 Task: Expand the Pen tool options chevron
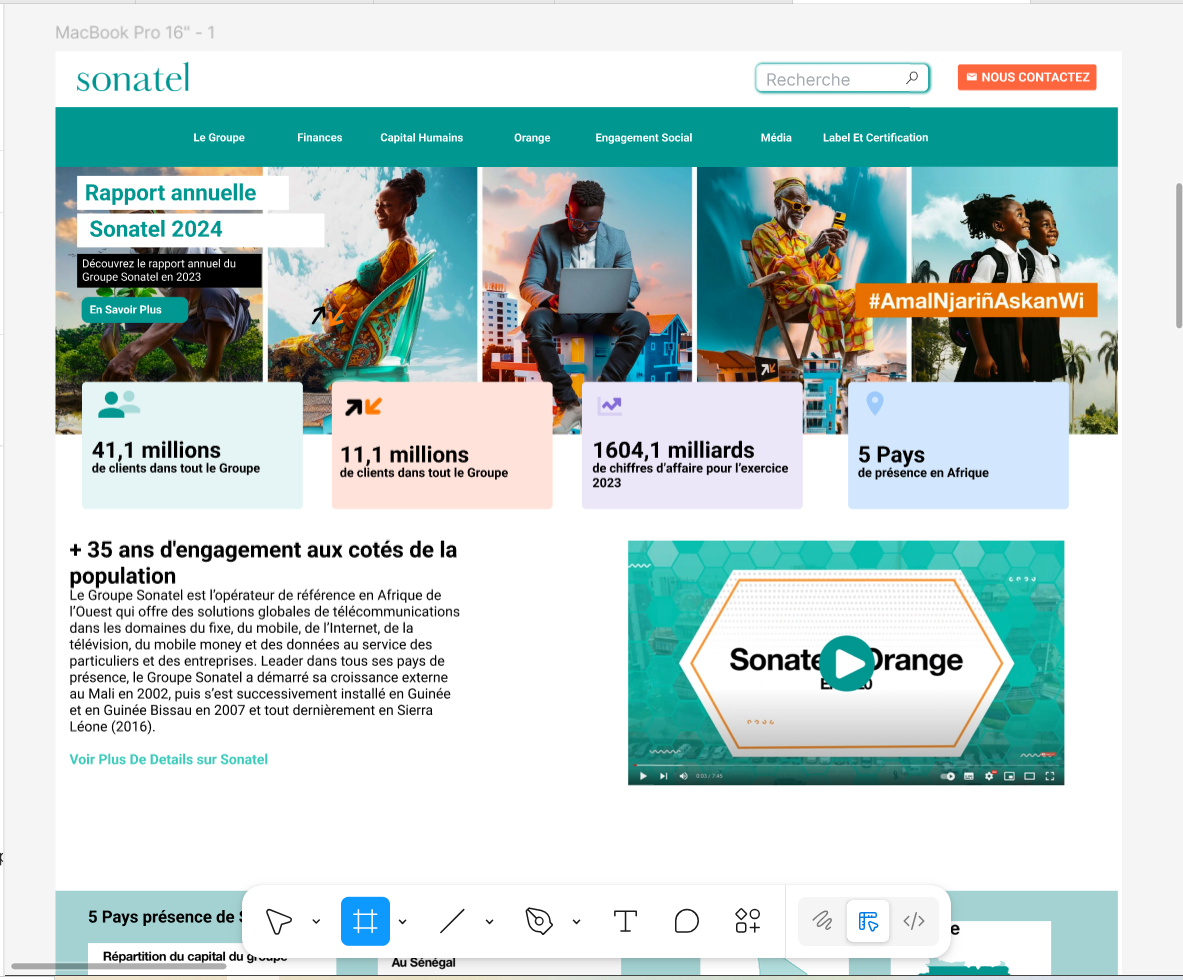[x=576, y=921]
